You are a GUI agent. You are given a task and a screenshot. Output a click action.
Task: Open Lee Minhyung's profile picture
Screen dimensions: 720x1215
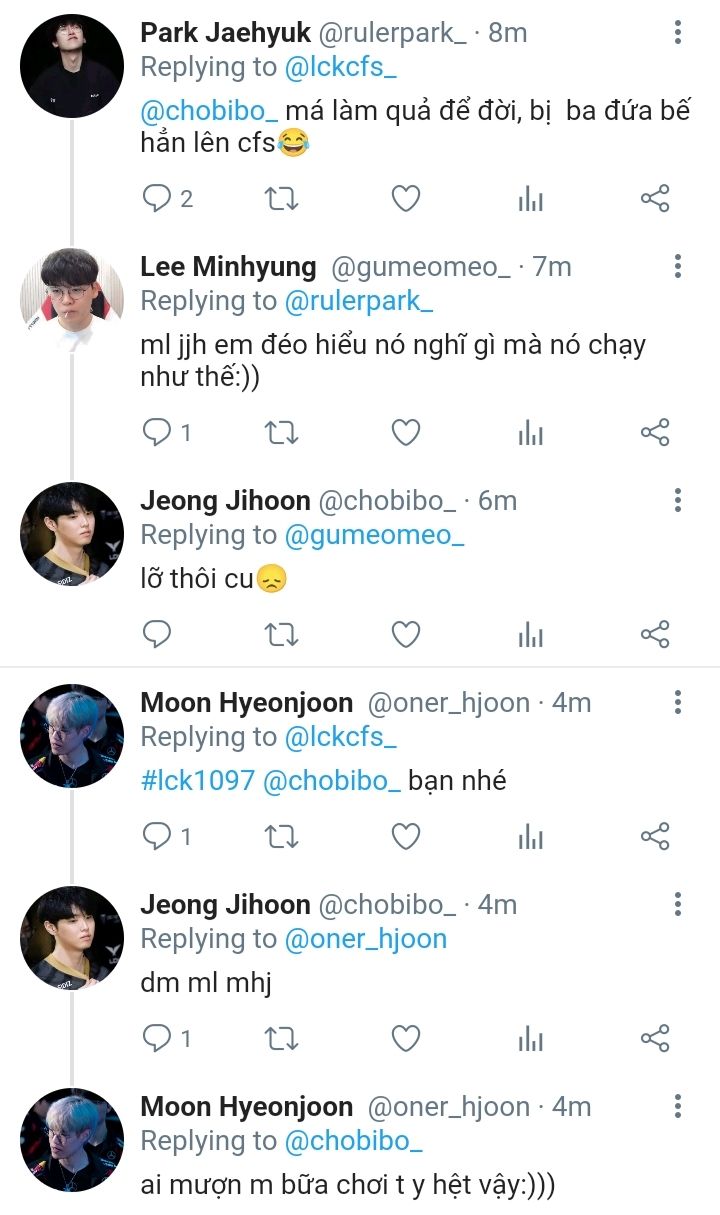point(72,300)
